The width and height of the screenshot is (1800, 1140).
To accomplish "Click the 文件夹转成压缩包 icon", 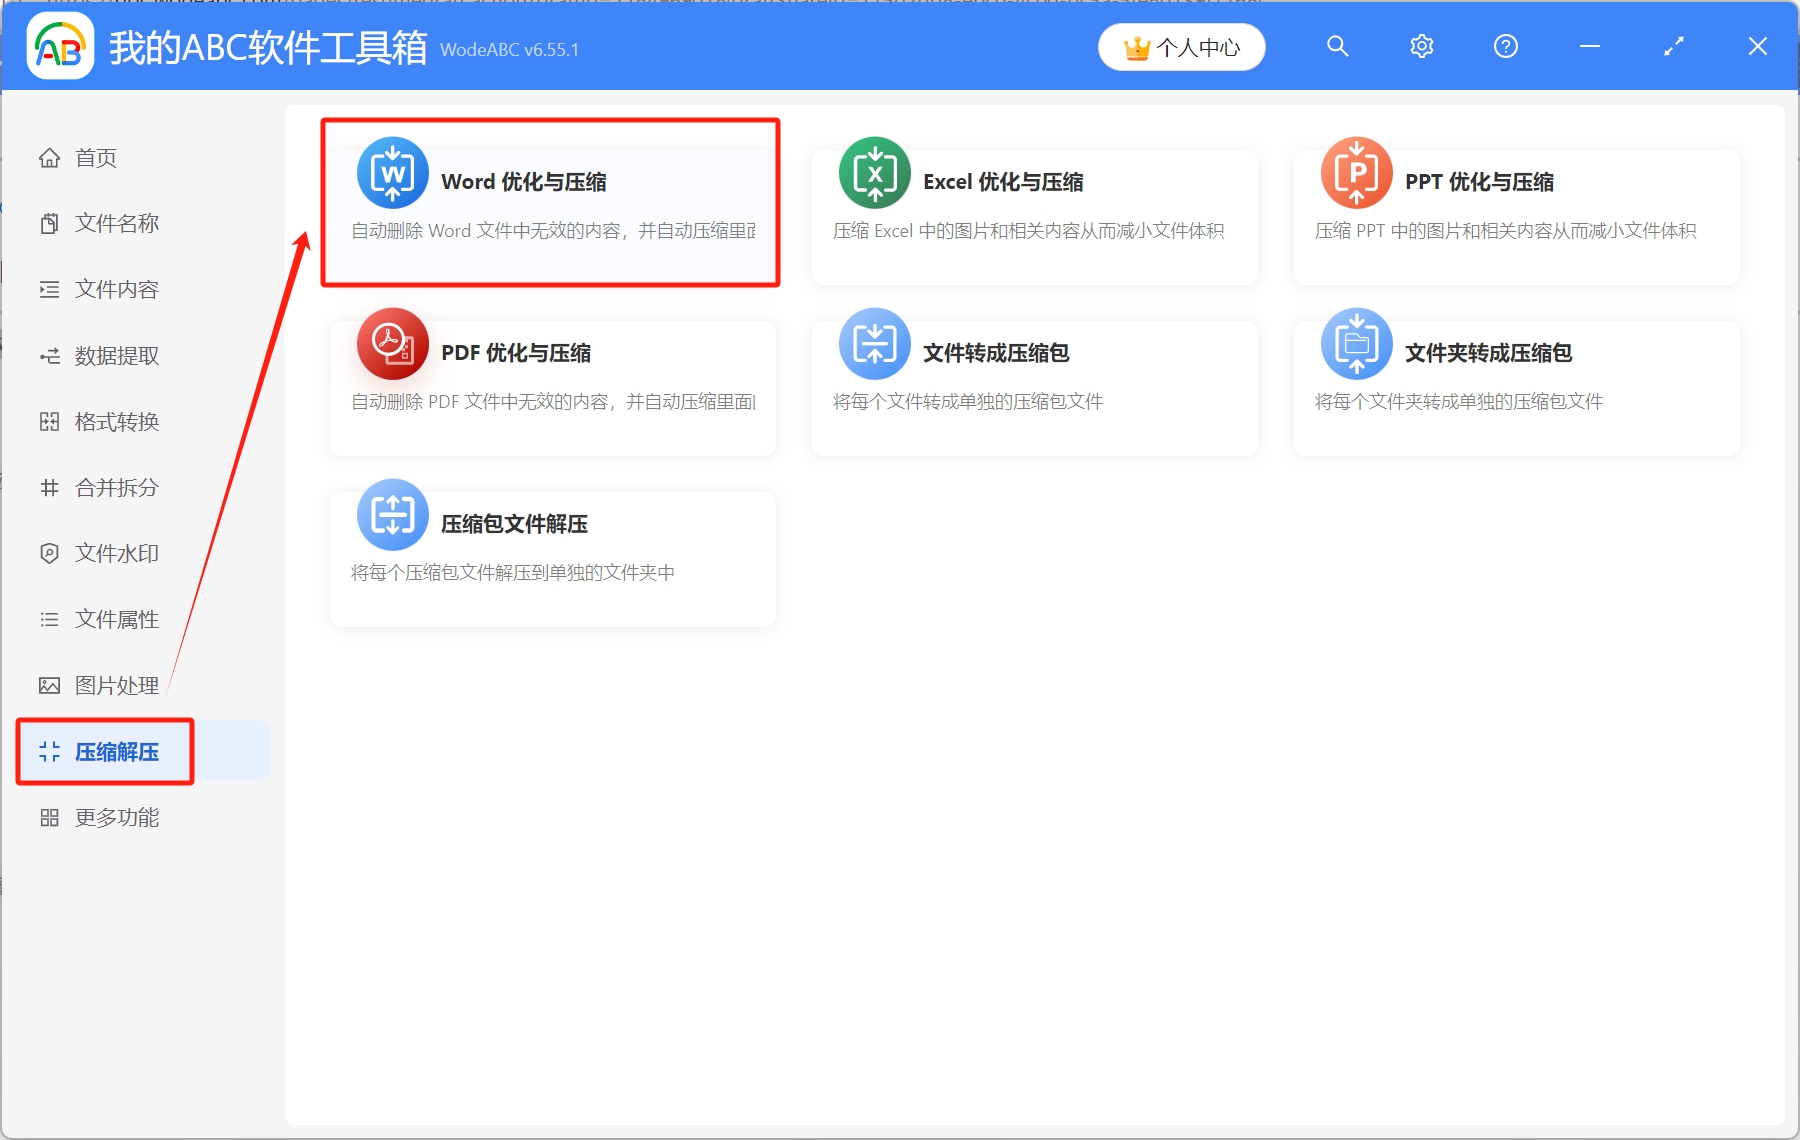I will [x=1357, y=344].
